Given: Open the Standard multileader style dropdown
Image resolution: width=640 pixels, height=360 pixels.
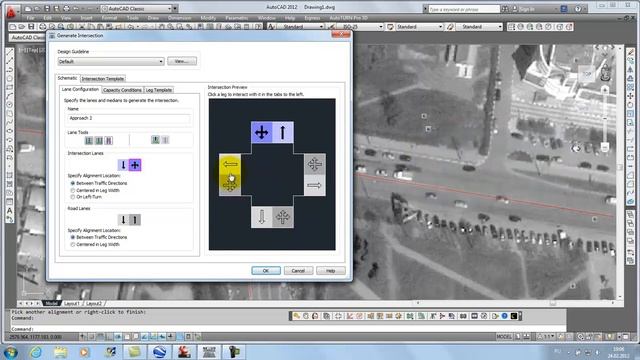Looking at the screenshot, I should click(479, 27).
